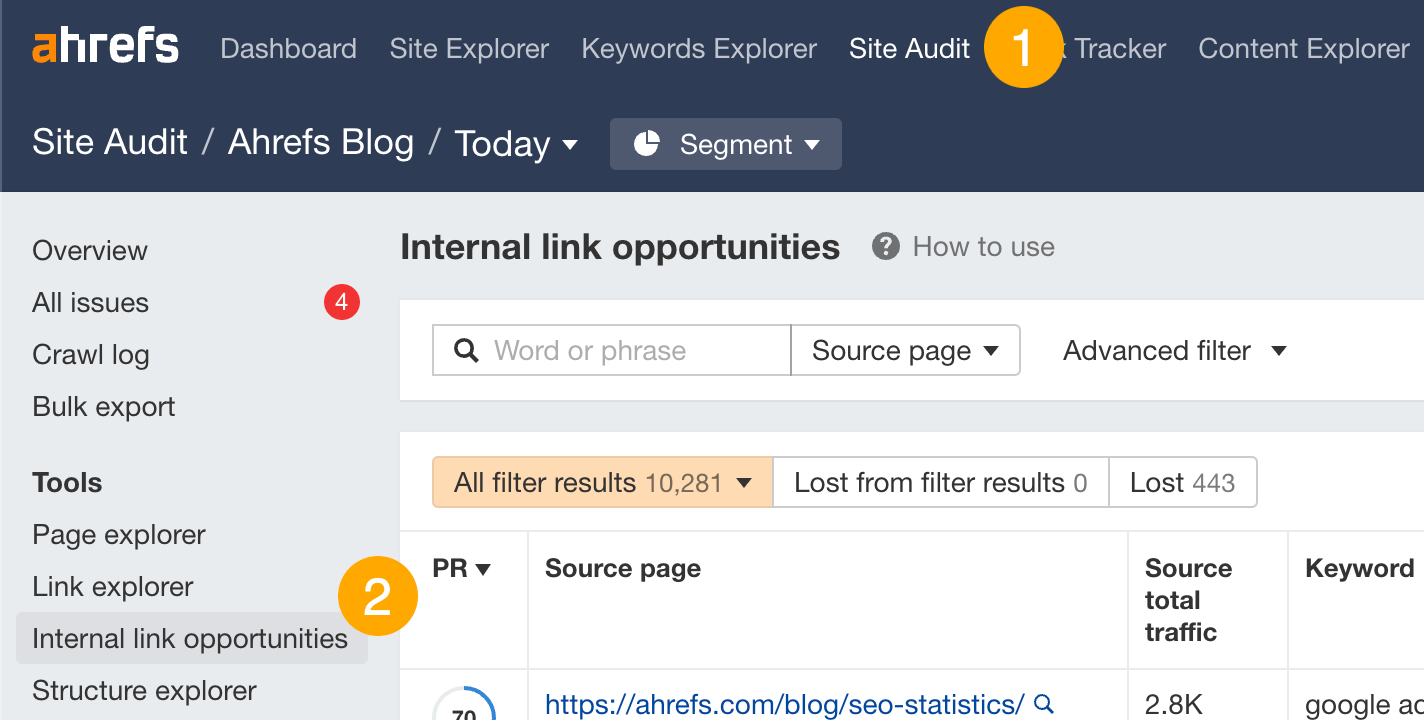Click the ahrefs logo
This screenshot has height=720, width=1424.
tap(105, 45)
